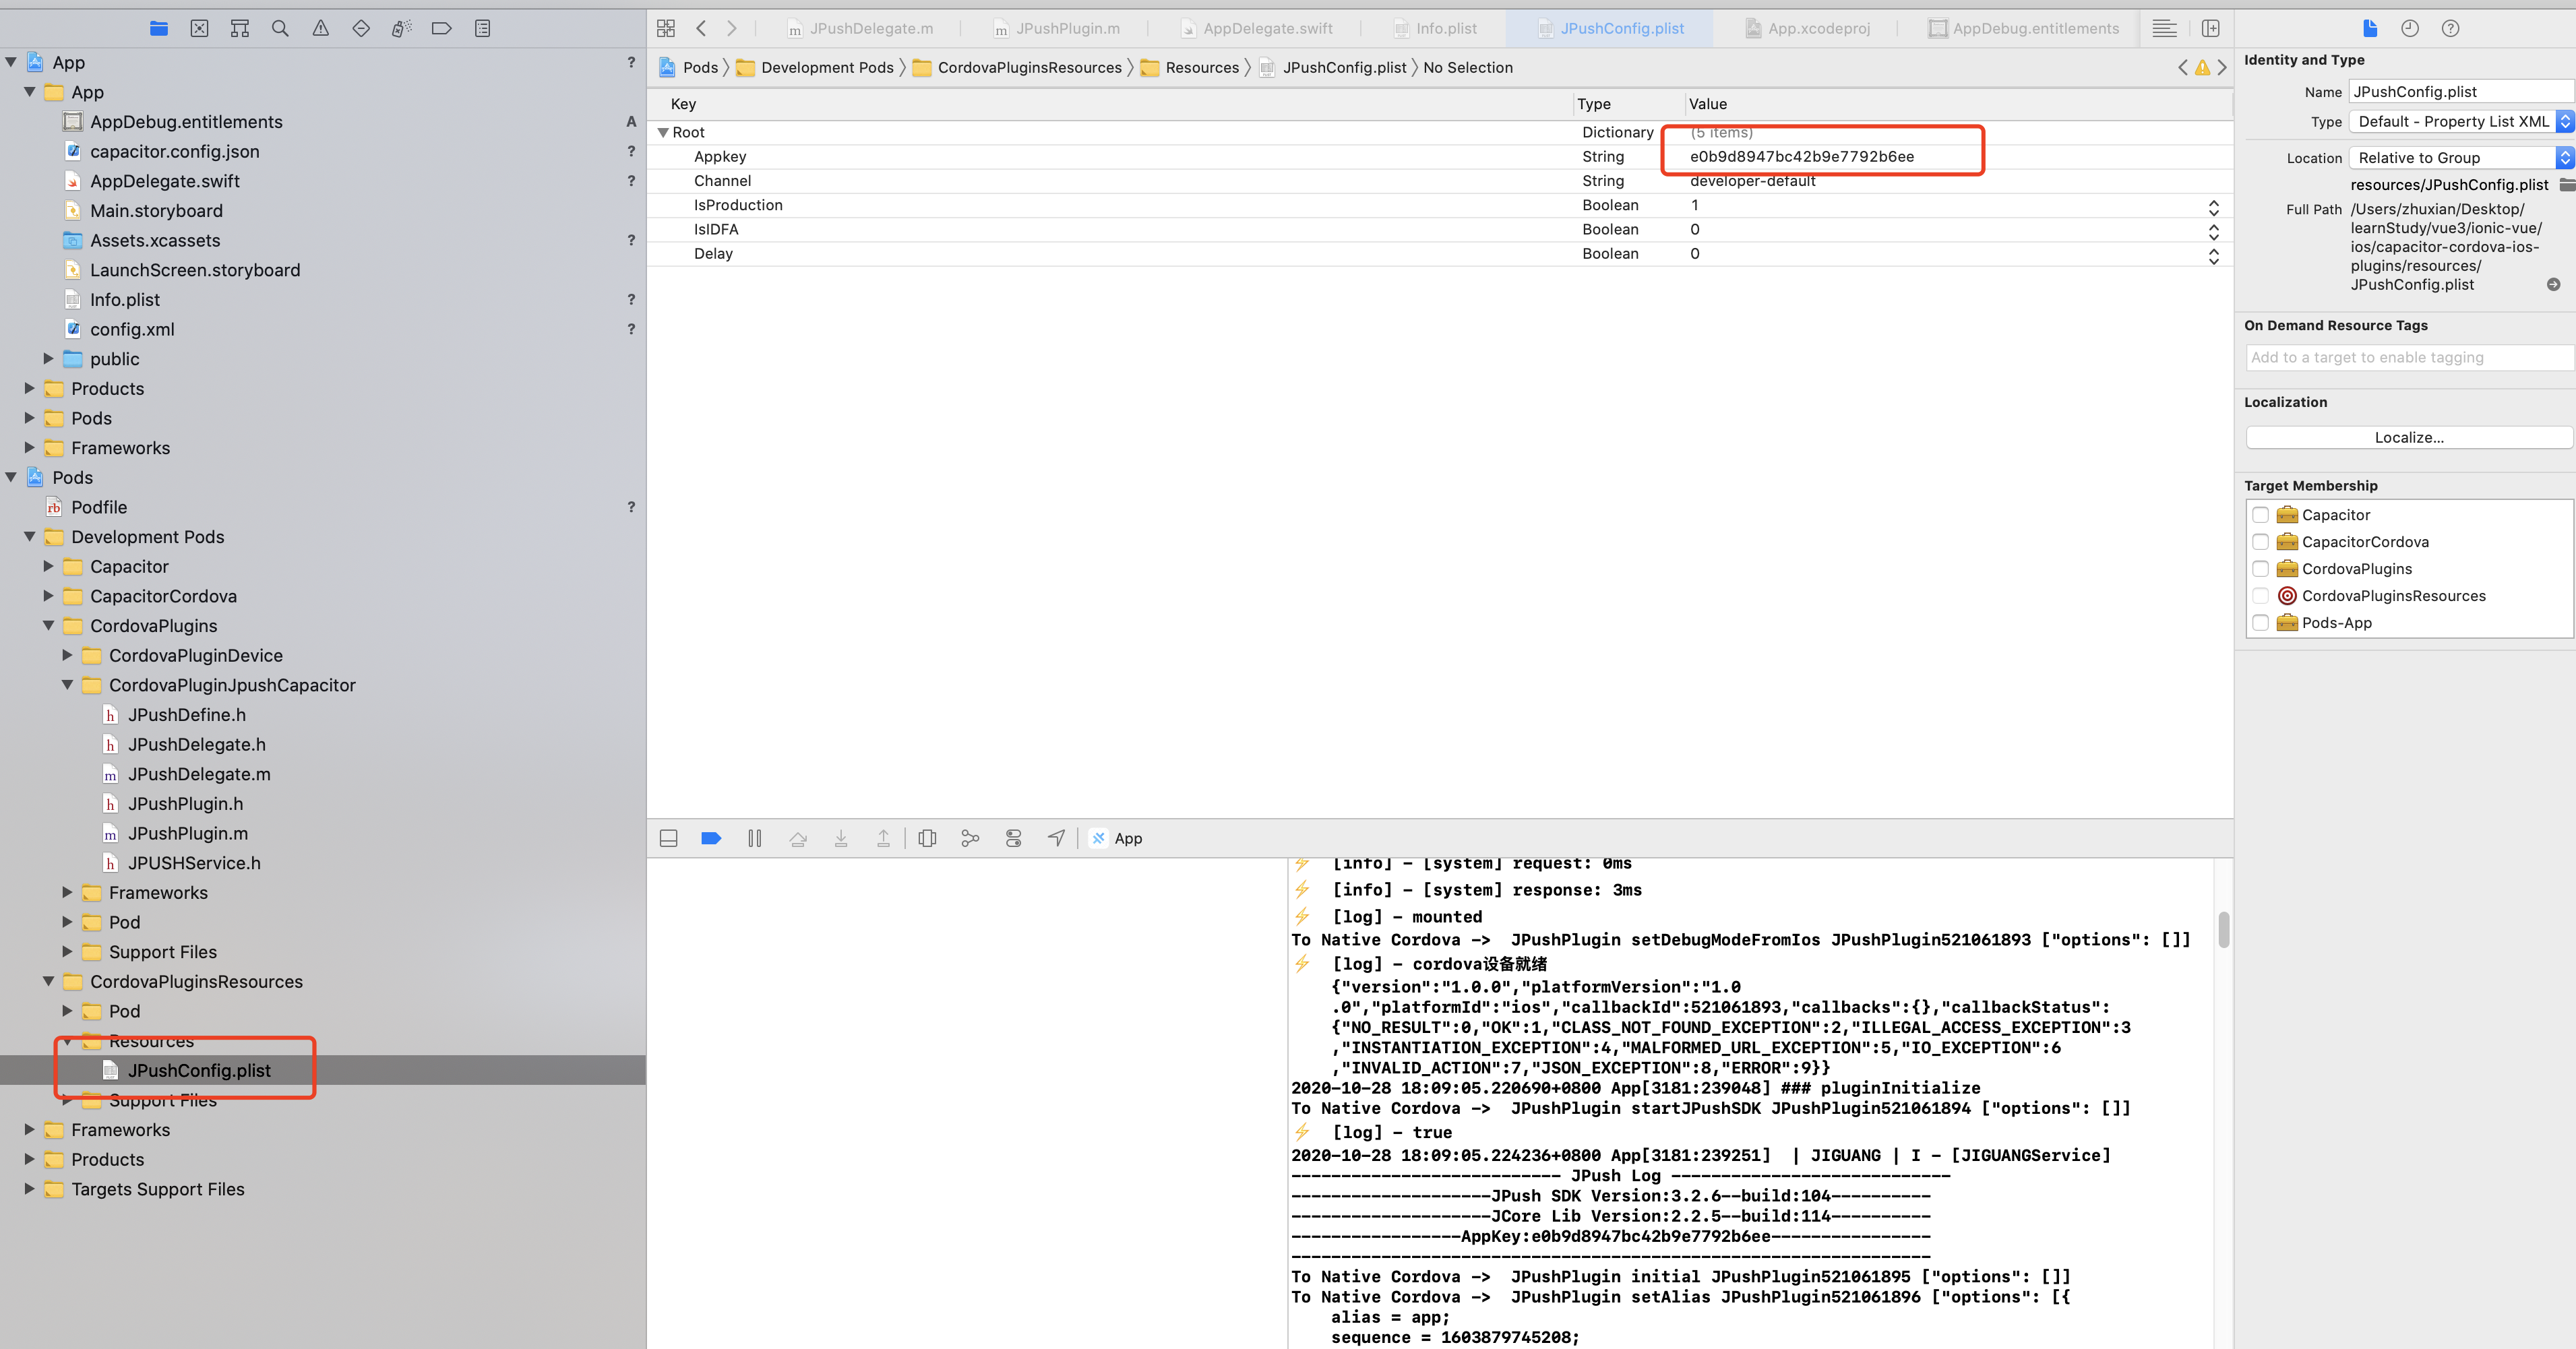This screenshot has height=1349, width=2576.
Task: Click the Step out button
Action: click(x=883, y=838)
